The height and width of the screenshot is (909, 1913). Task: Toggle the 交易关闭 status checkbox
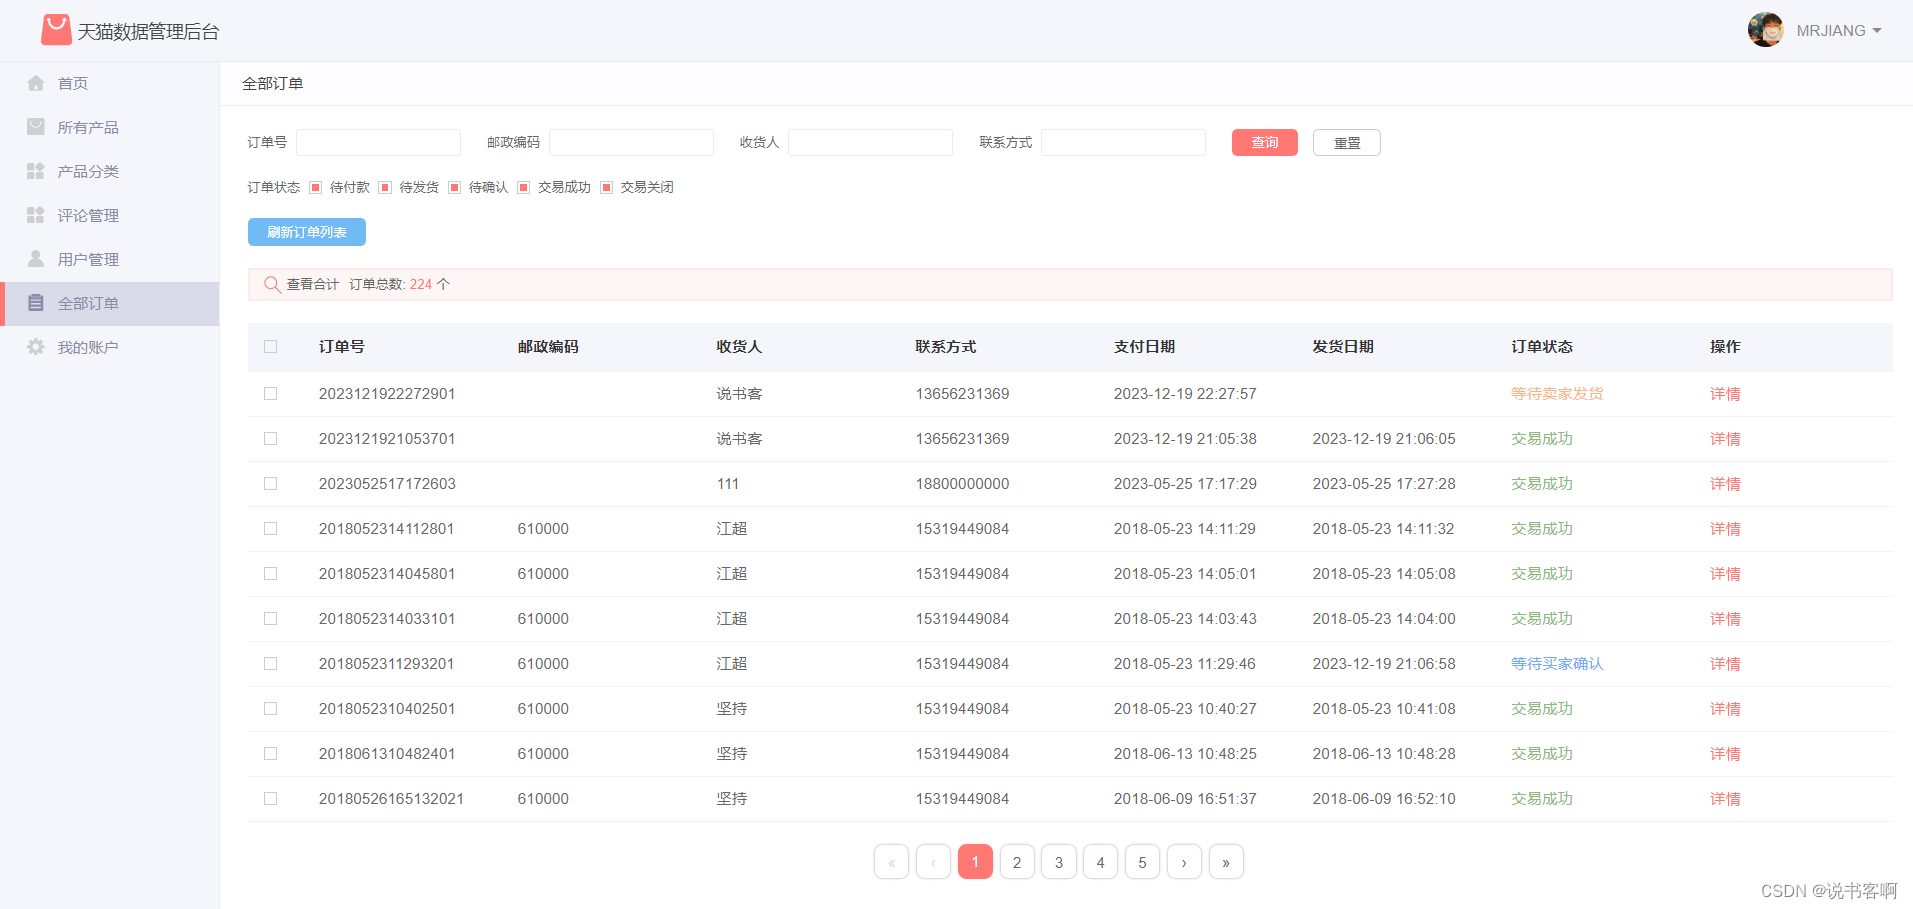pos(607,187)
